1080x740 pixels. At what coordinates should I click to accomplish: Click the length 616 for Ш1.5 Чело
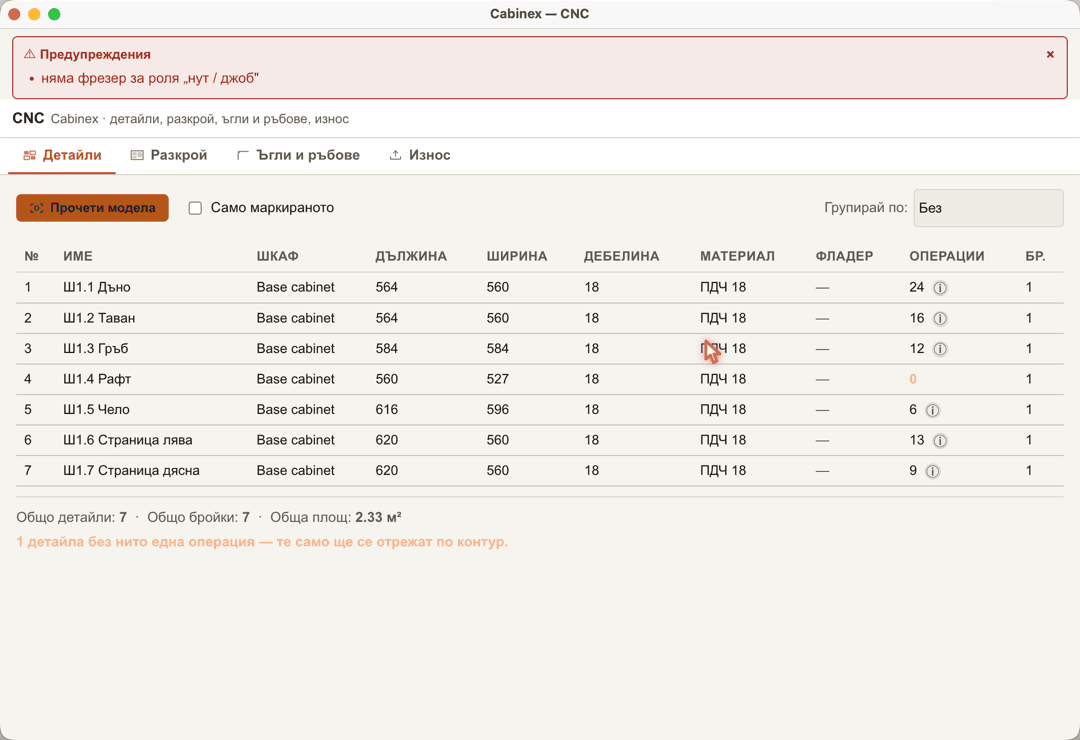(387, 409)
